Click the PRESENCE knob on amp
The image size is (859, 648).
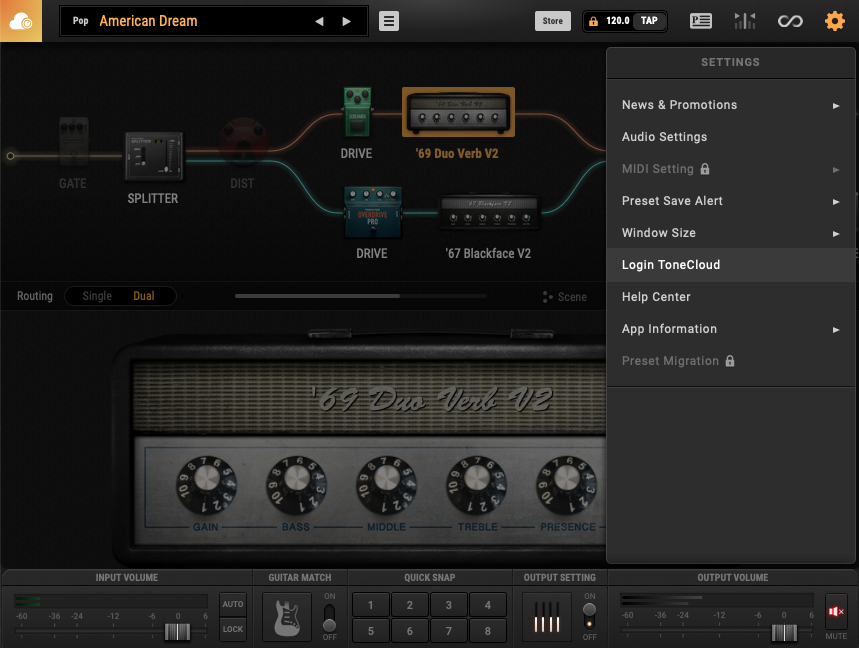coord(566,485)
